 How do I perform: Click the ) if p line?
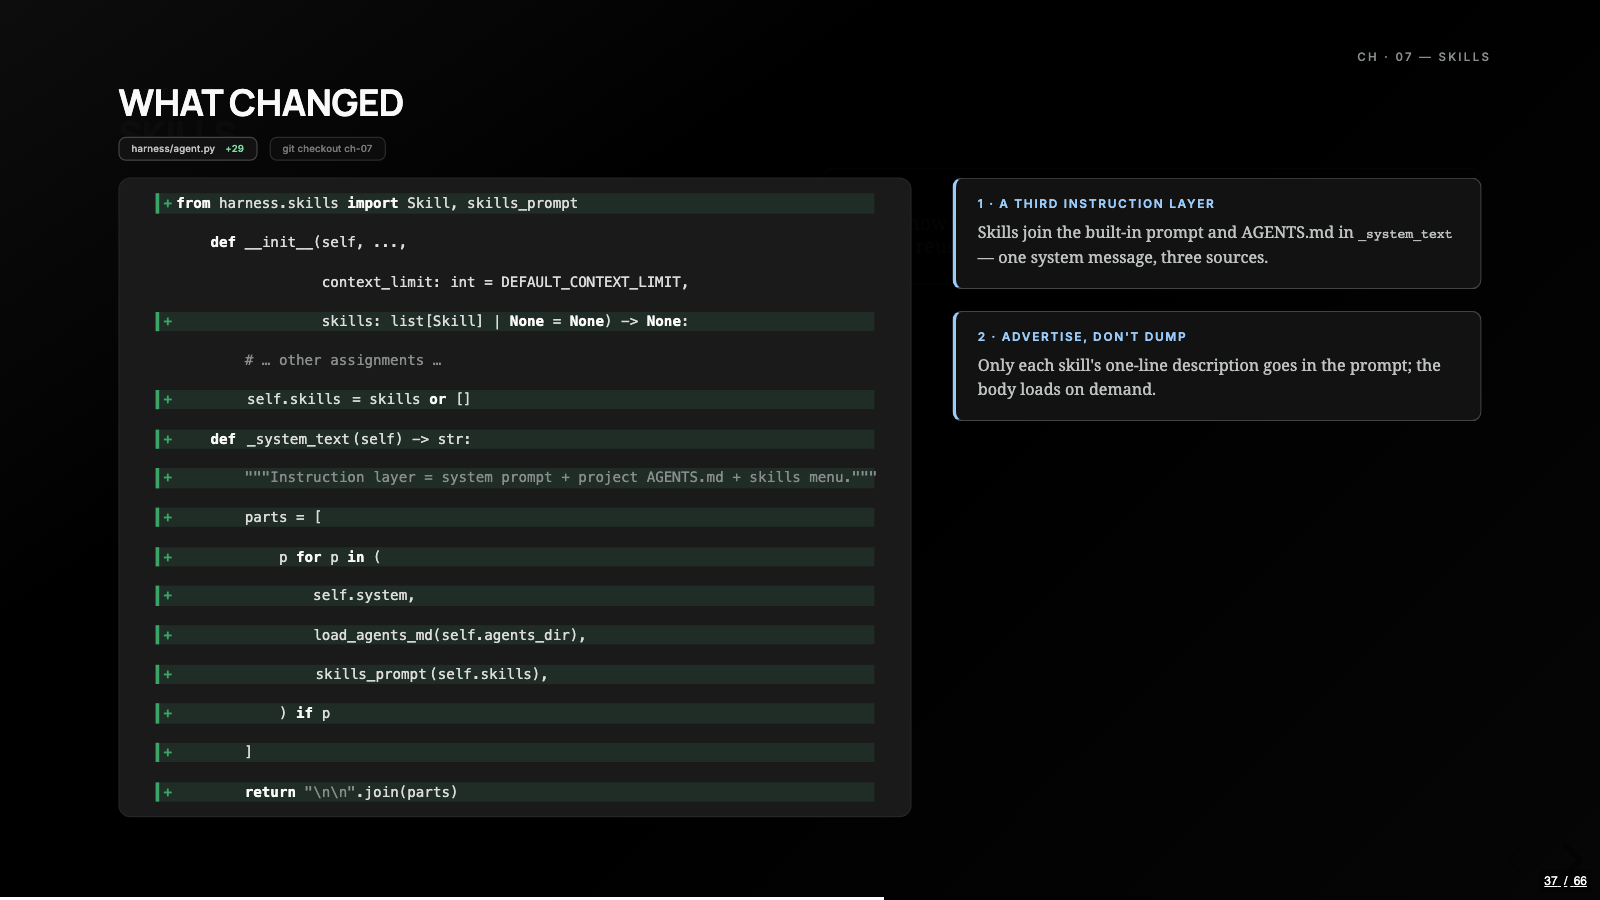(515, 713)
